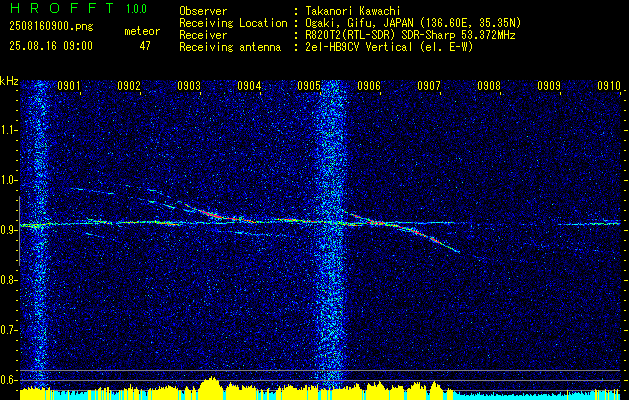The image size is (629, 400).
Task: Click the HROFFT title text
Action: tap(62, 8)
